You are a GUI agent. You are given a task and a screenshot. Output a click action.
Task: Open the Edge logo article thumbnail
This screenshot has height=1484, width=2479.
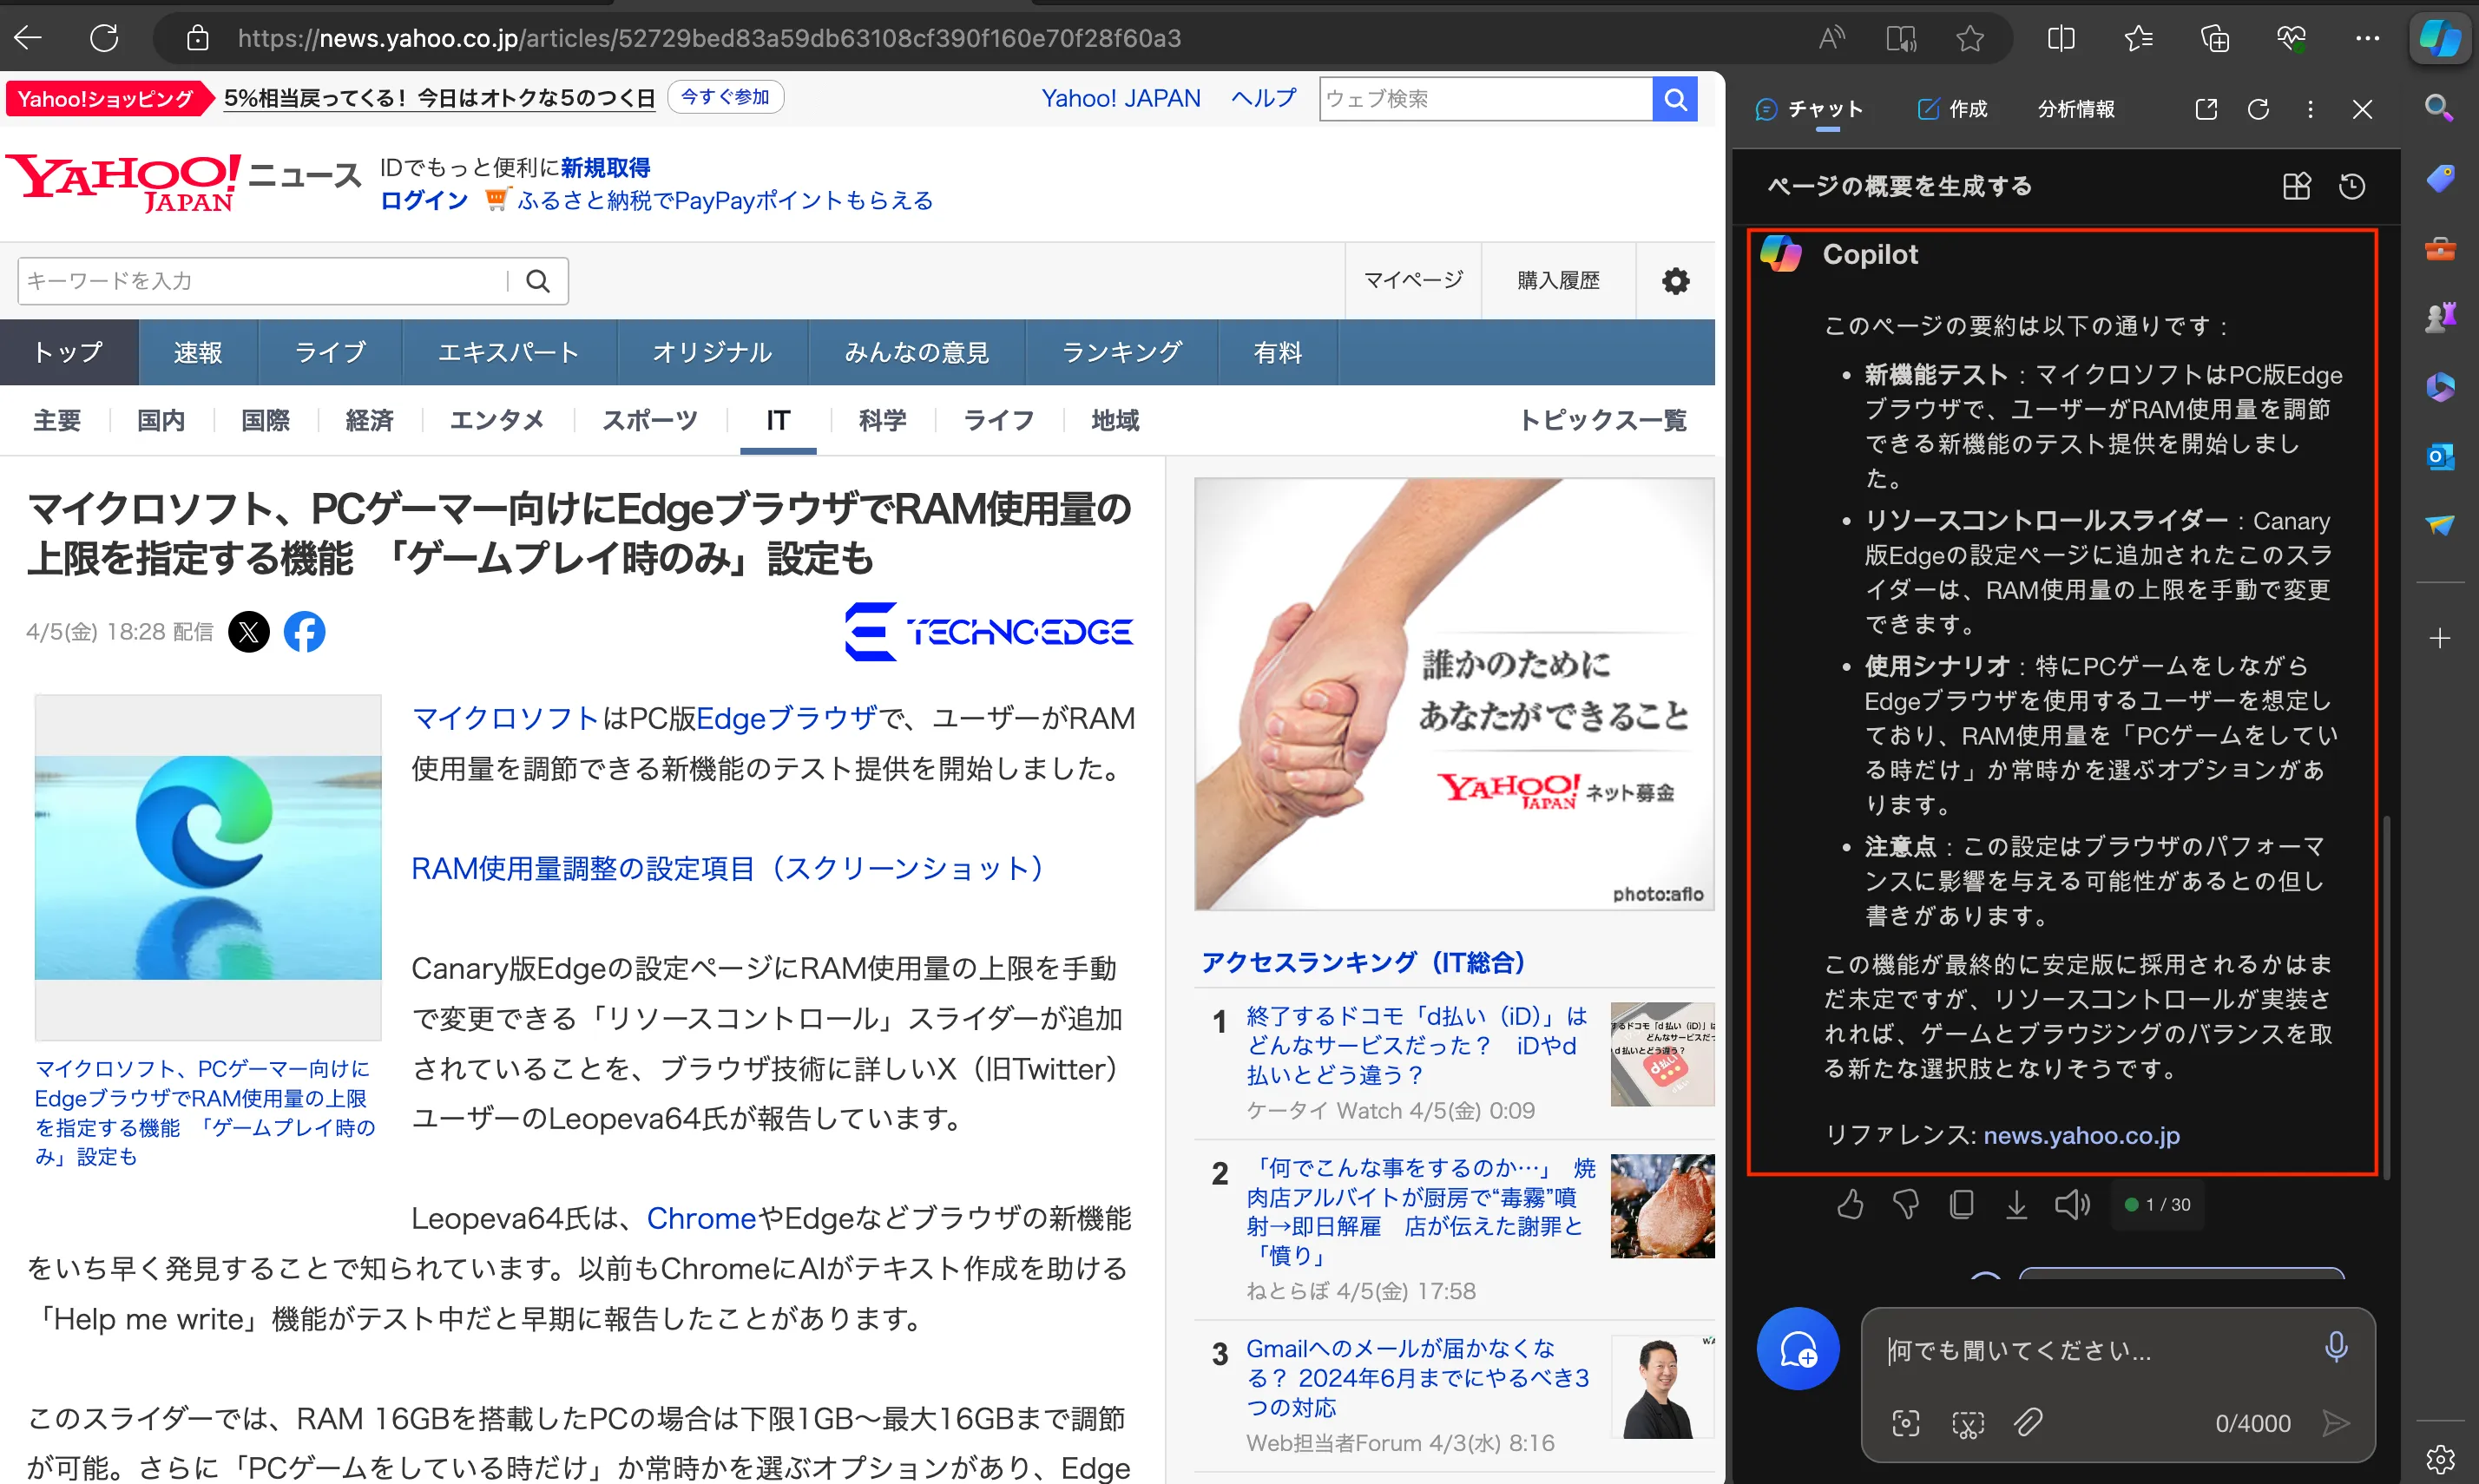click(208, 867)
